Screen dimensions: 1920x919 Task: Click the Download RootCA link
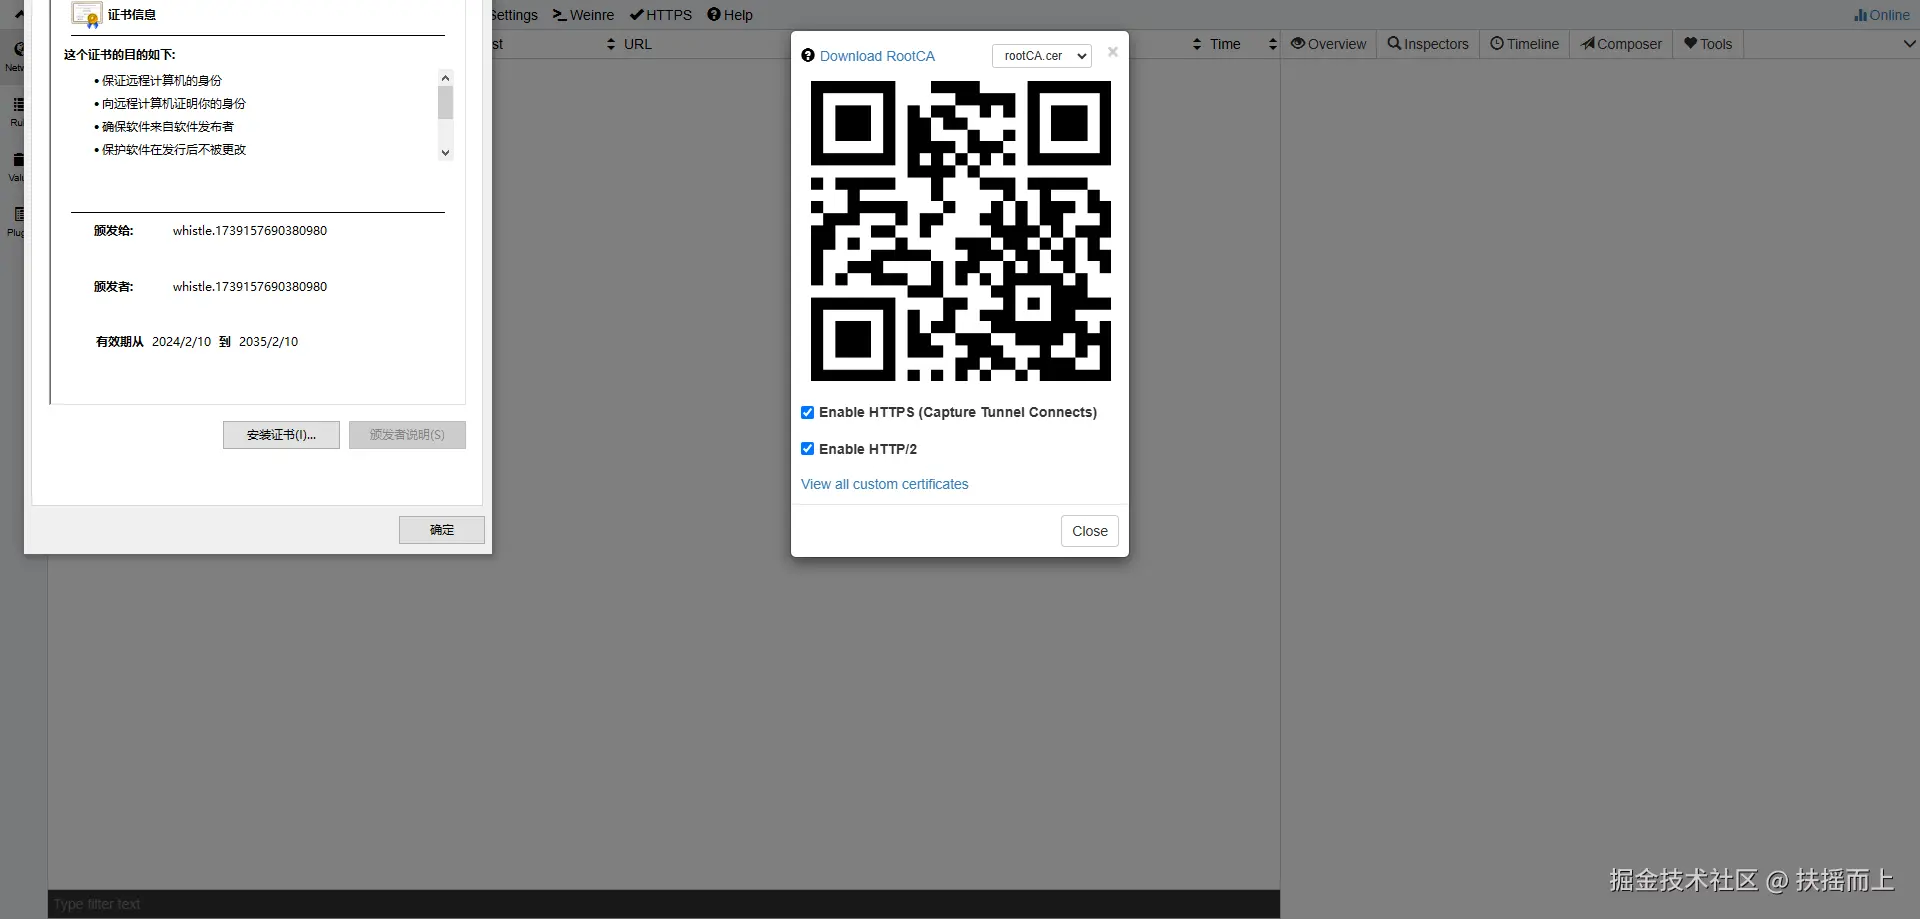(x=877, y=56)
